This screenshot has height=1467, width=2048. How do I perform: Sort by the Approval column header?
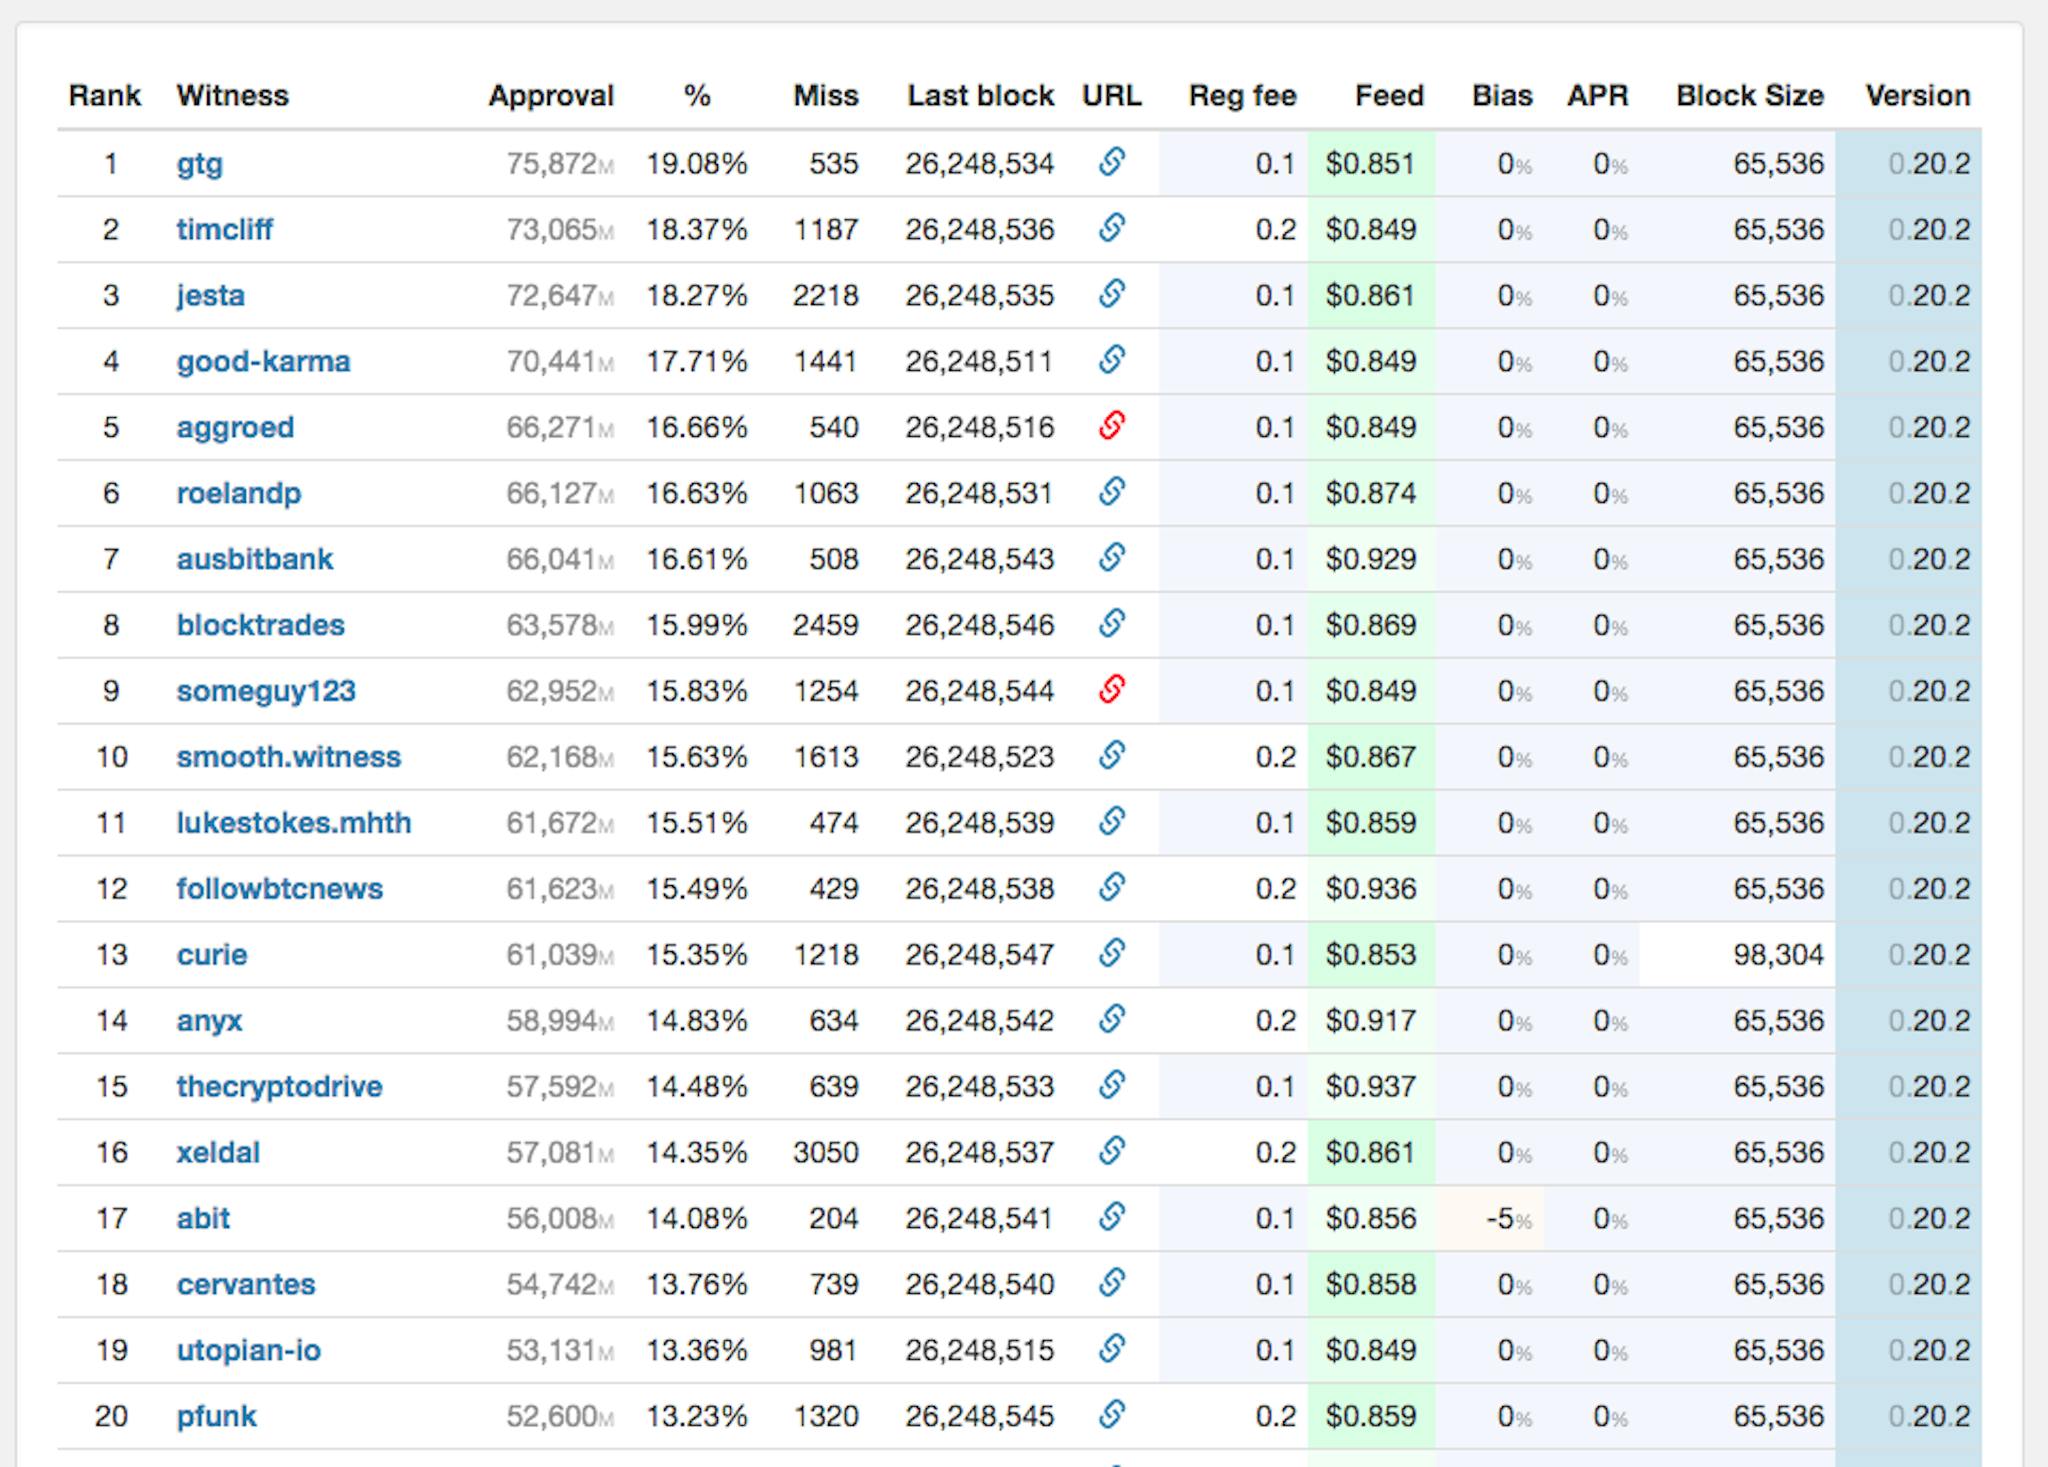tap(550, 96)
